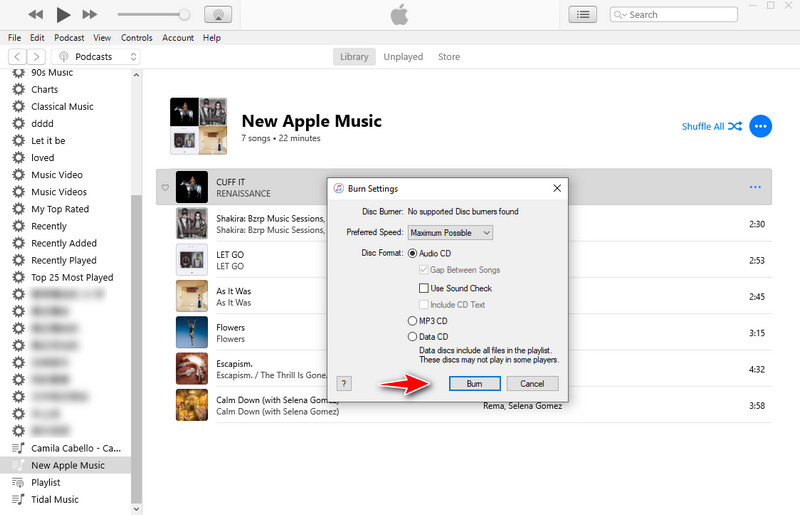Image resolution: width=800 pixels, height=515 pixels.
Task: Skip forward with the Next track icon
Action: 90,15
